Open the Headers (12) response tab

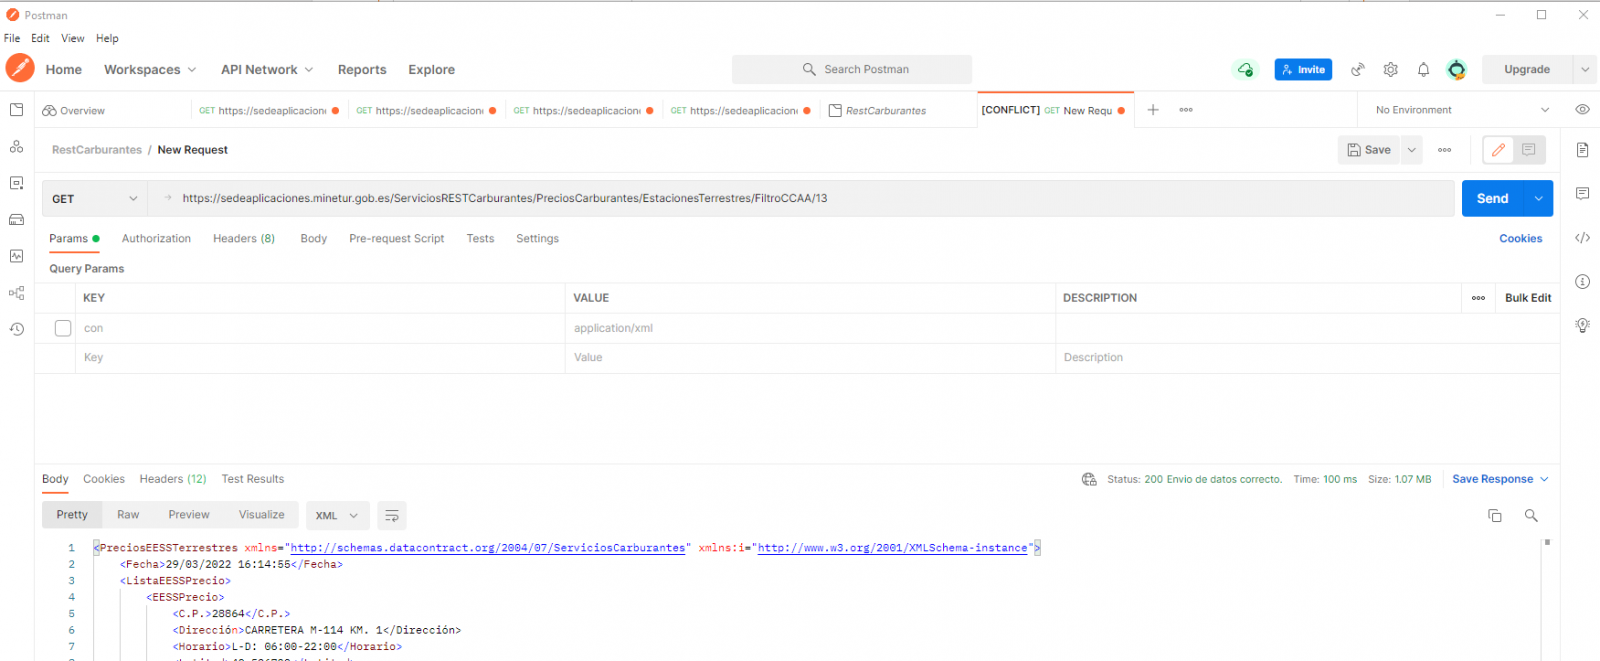(173, 480)
